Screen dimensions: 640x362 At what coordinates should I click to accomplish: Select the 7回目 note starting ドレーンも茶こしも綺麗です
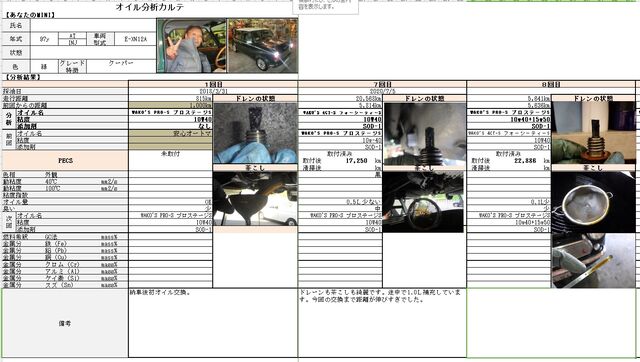(380, 296)
